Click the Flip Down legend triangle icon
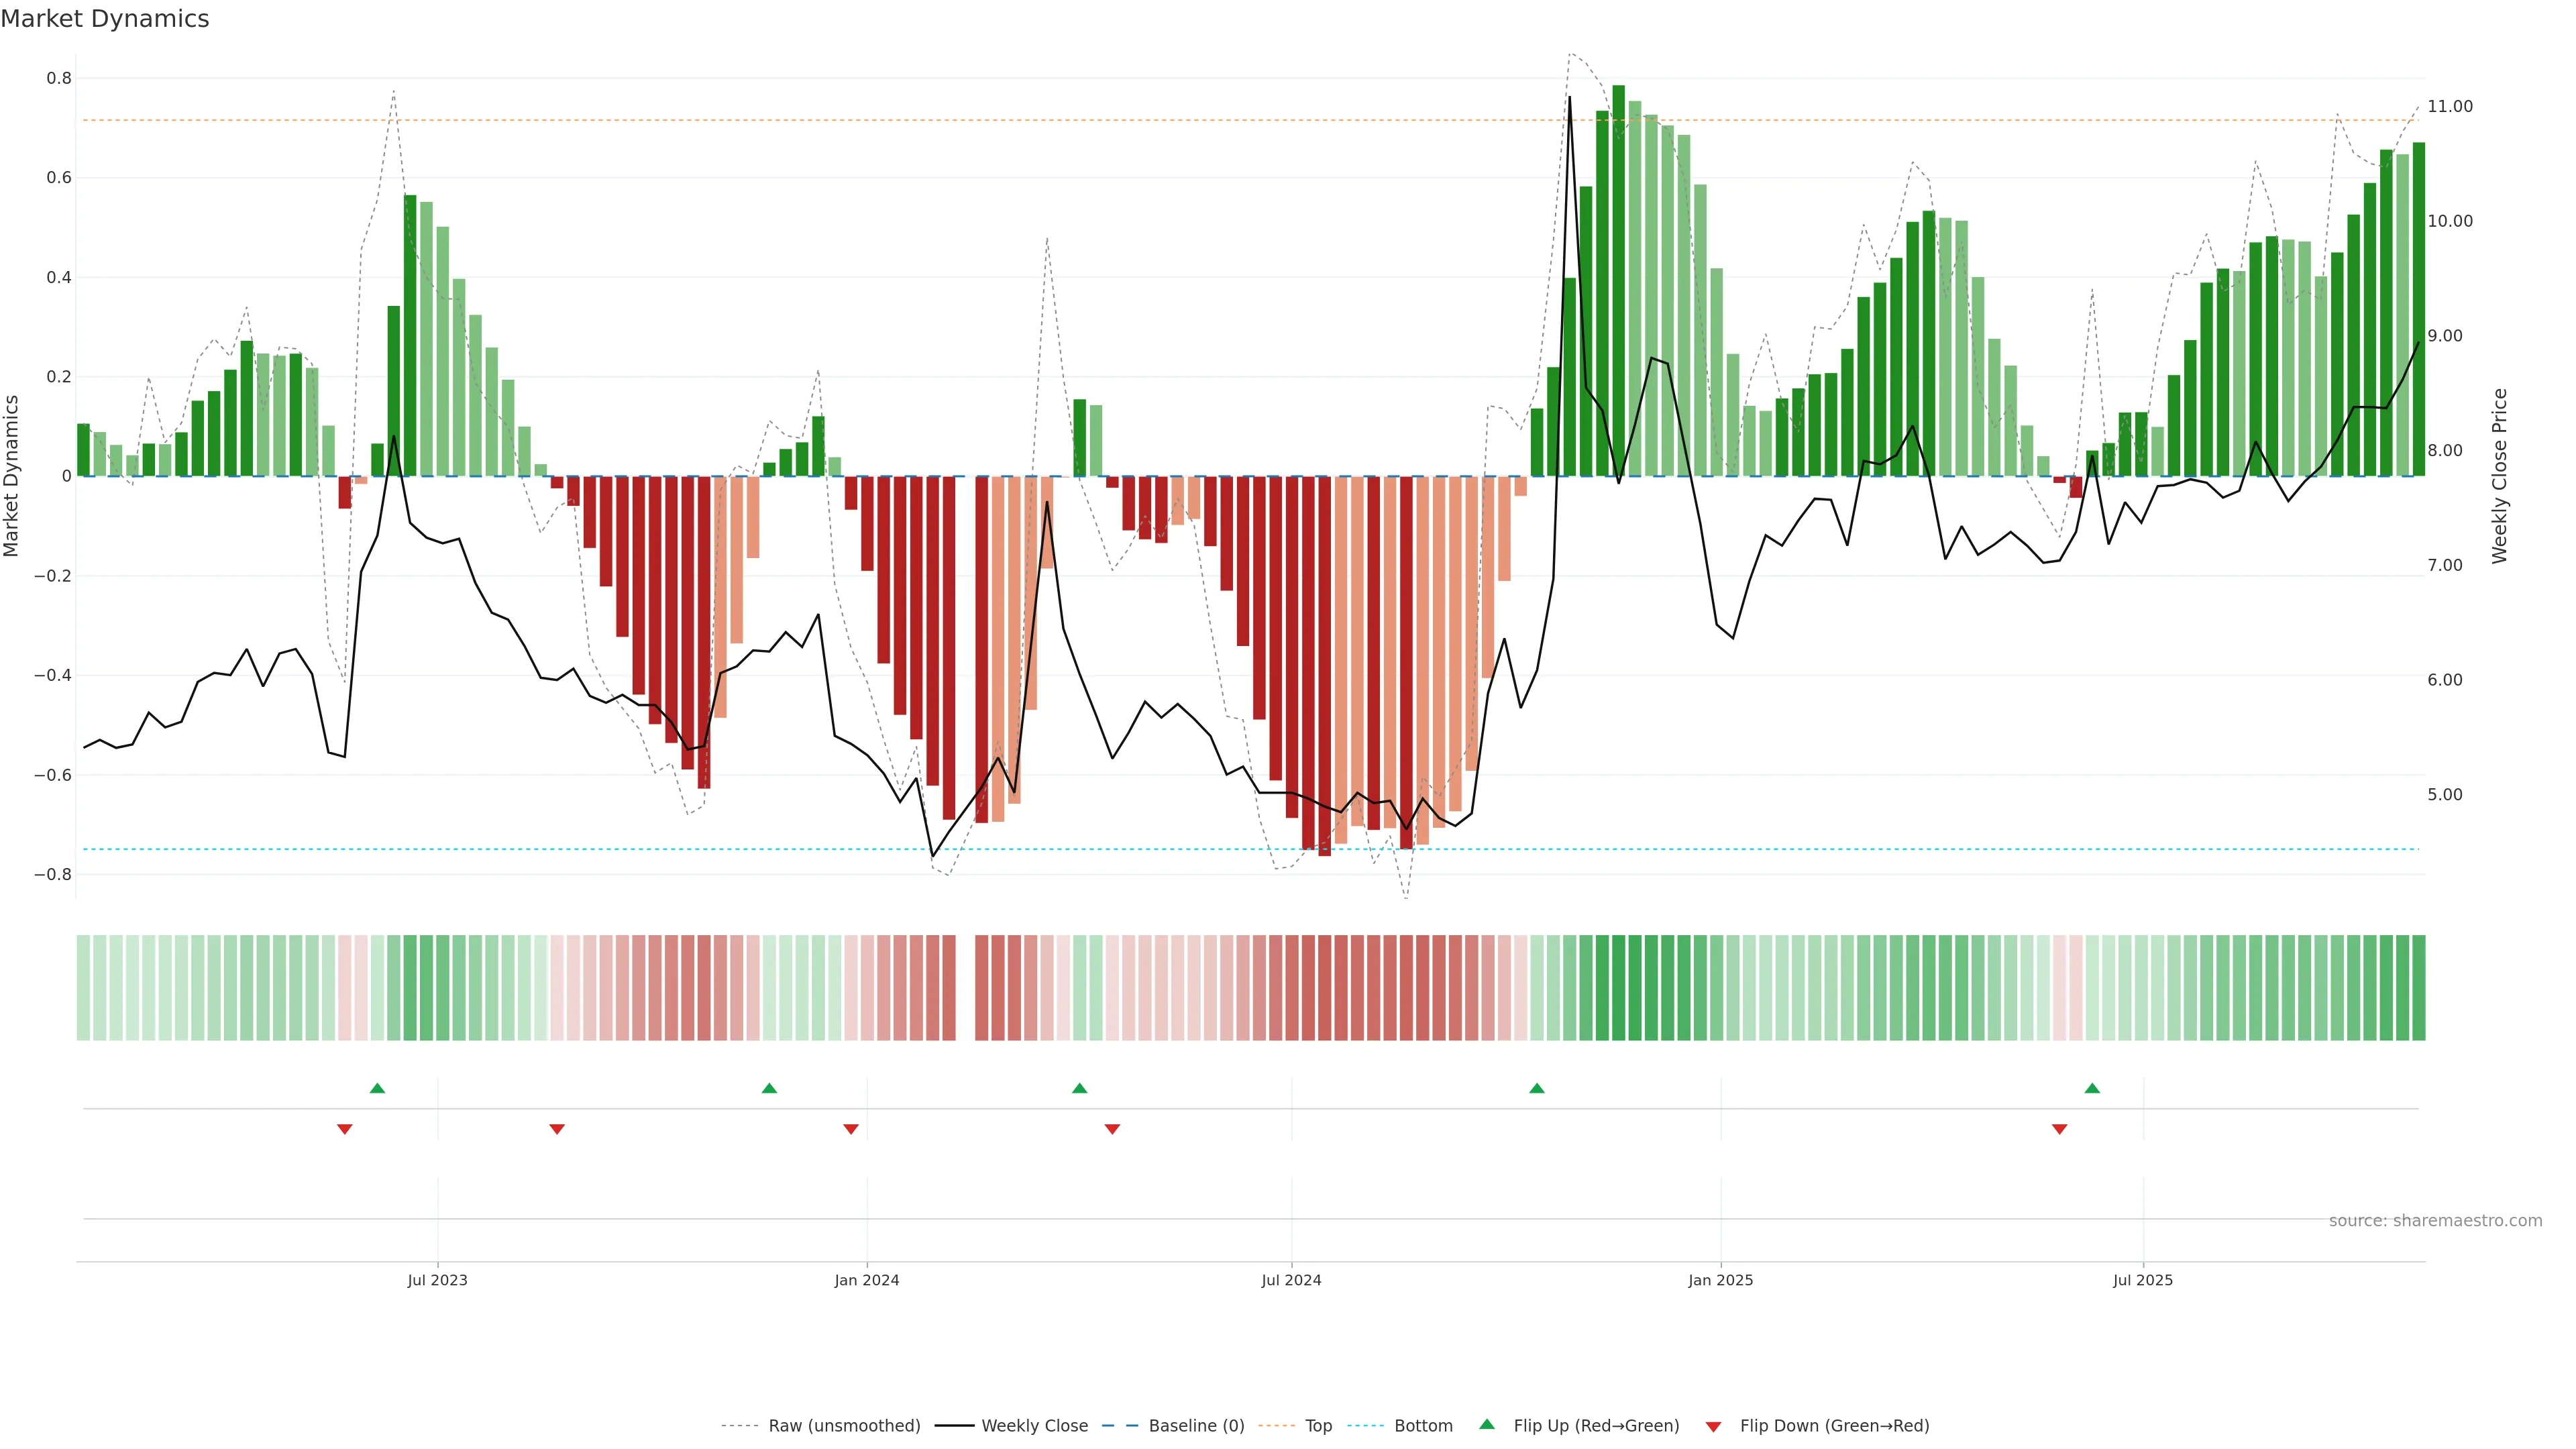2576x1449 pixels. click(x=1713, y=1426)
